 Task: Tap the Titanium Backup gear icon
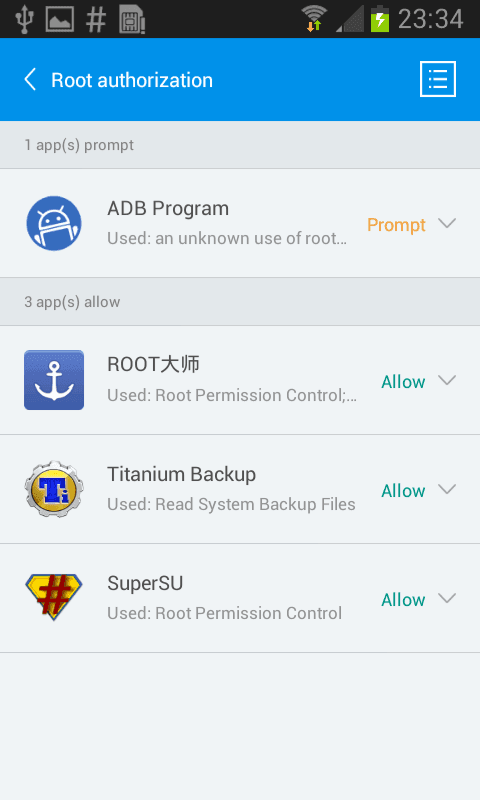click(54, 489)
